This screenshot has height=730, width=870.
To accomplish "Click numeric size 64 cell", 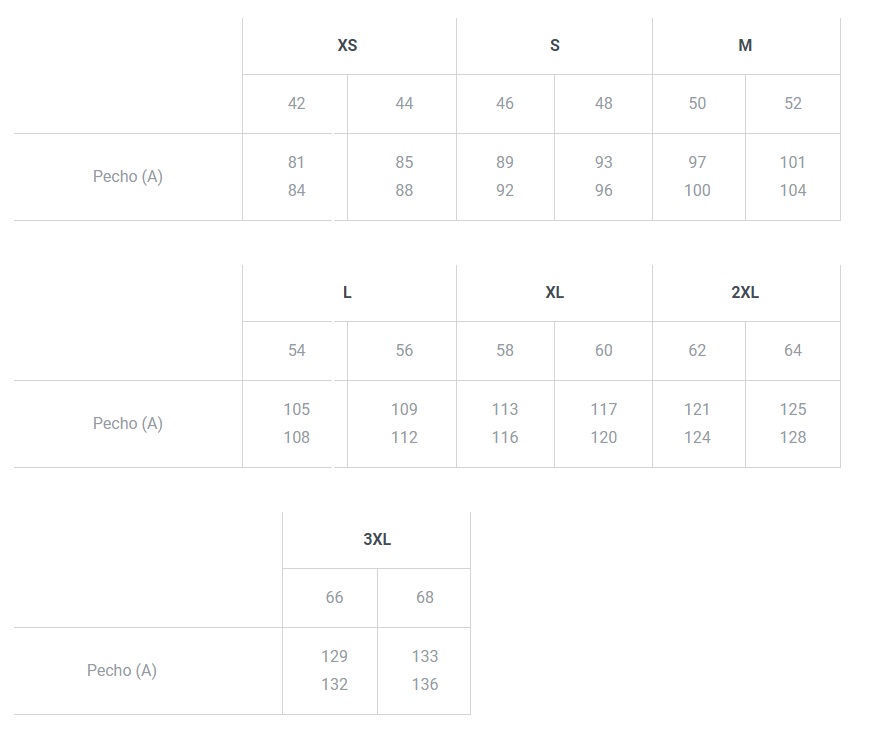I will [793, 350].
